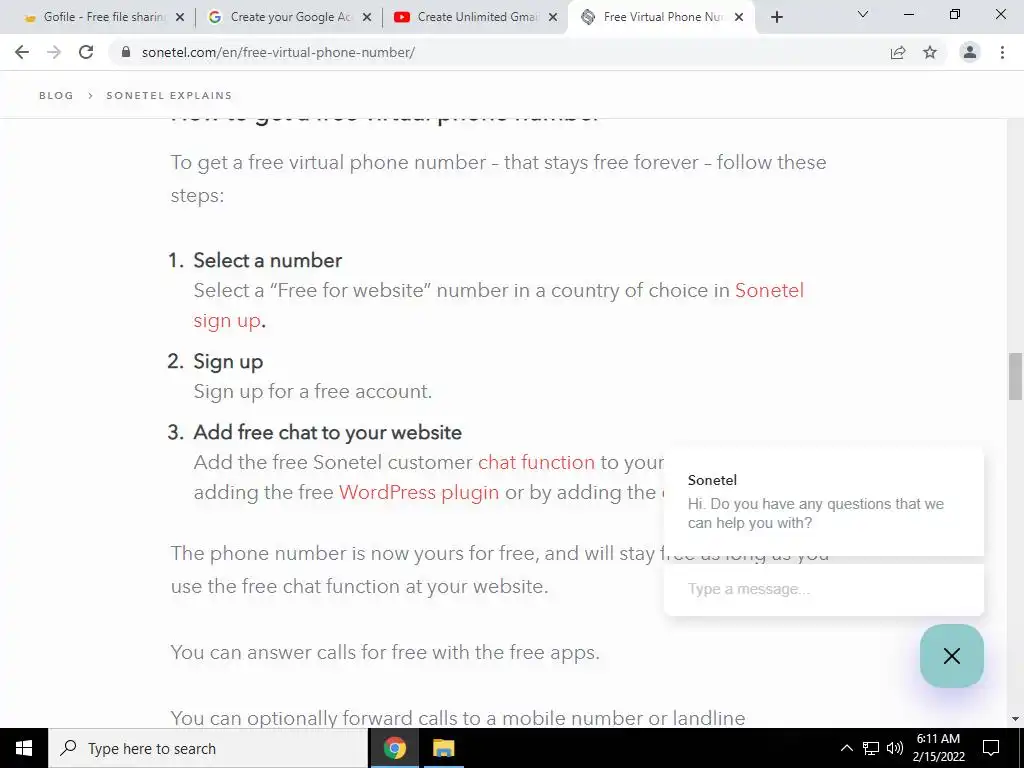Close the Create Unlimited Gmail tab
Image resolution: width=1024 pixels, height=768 pixels.
click(553, 18)
